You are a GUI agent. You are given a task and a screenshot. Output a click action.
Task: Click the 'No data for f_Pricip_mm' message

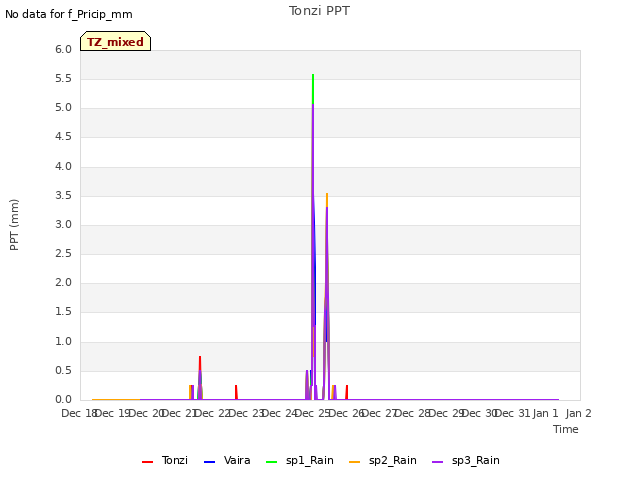(x=69, y=15)
